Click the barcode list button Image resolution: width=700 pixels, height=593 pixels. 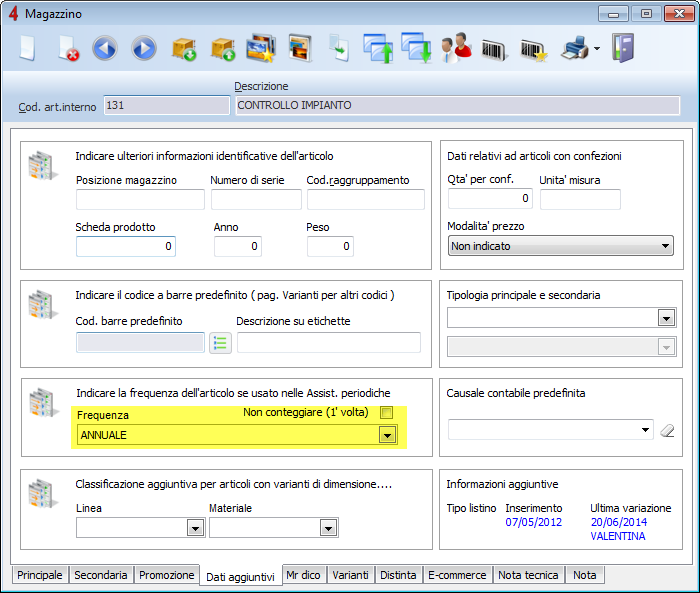click(221, 343)
